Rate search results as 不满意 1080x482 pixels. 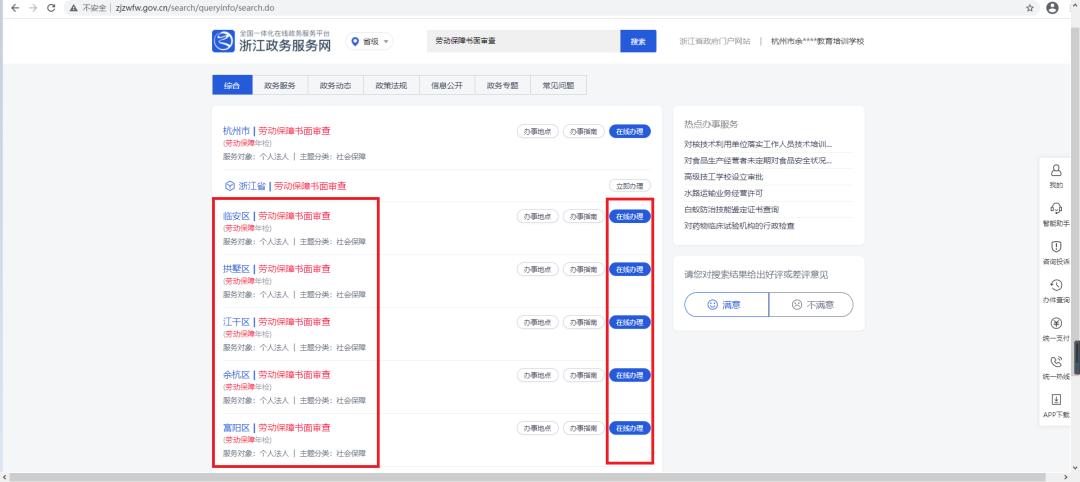click(811, 304)
